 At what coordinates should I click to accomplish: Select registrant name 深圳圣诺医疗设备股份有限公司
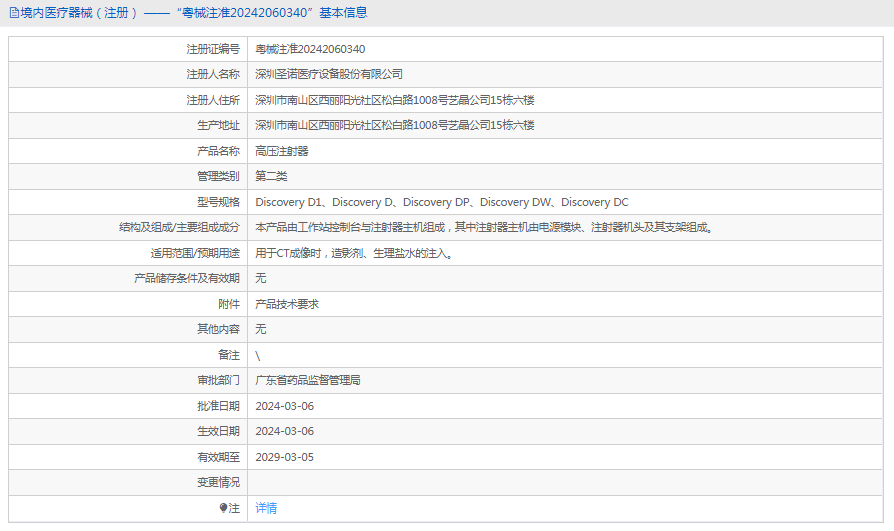(329, 74)
